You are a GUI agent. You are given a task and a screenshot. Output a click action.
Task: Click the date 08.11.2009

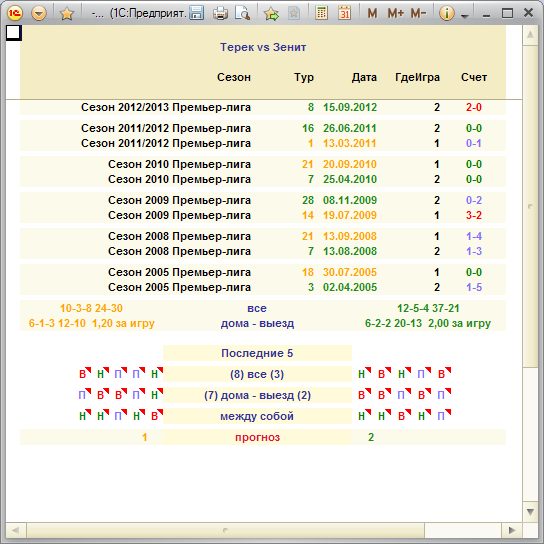click(x=350, y=200)
